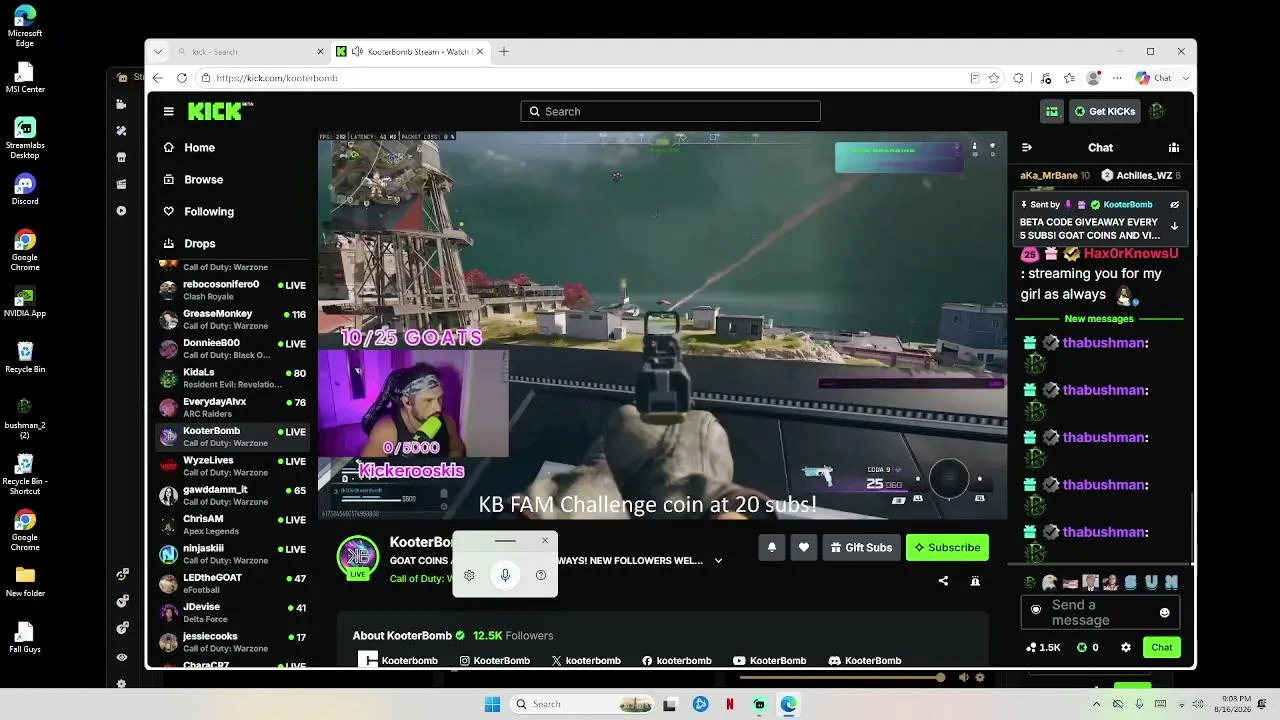
Task: Open Drops in Kick sidebar
Action: click(x=199, y=243)
